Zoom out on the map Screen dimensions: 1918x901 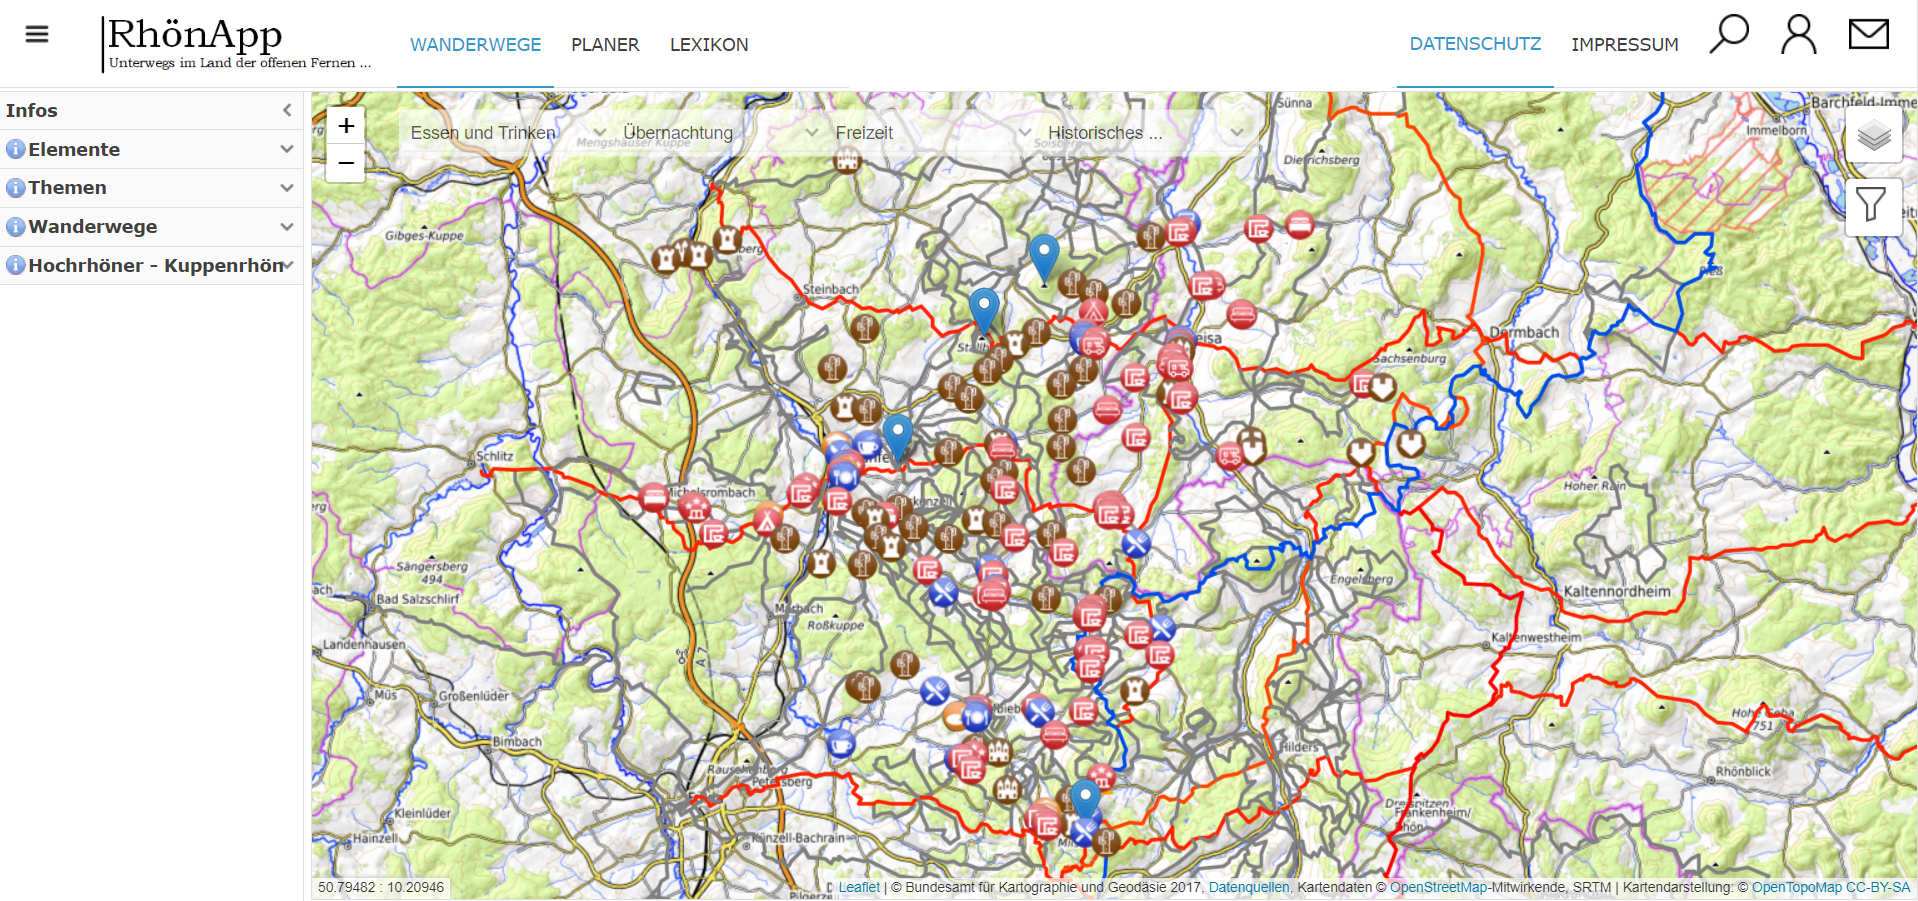pyautogui.click(x=346, y=163)
